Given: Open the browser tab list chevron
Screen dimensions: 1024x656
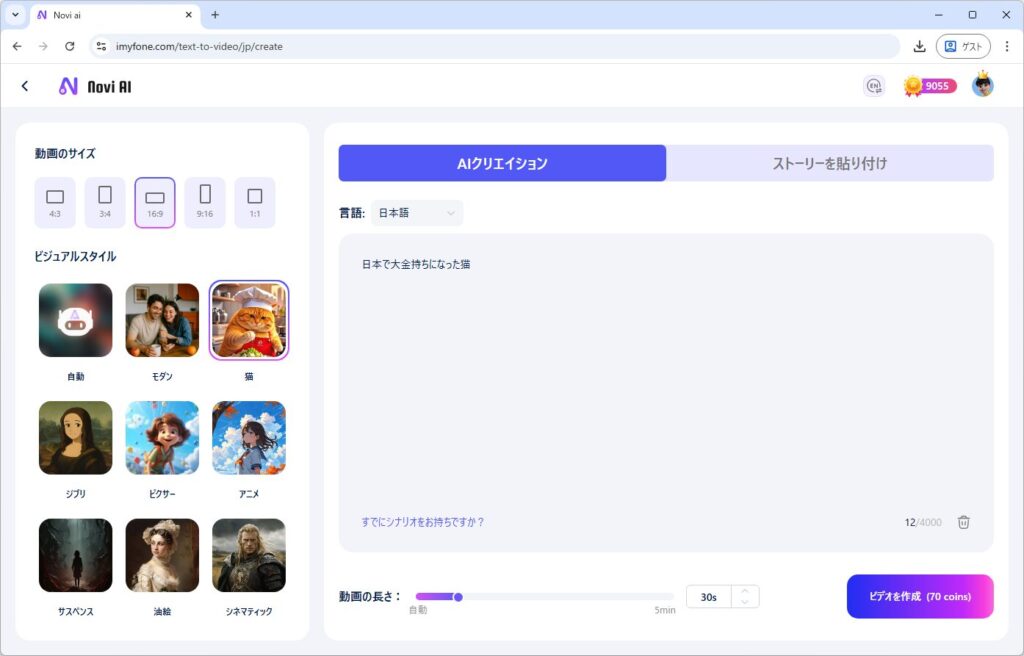Looking at the screenshot, I should click(15, 15).
